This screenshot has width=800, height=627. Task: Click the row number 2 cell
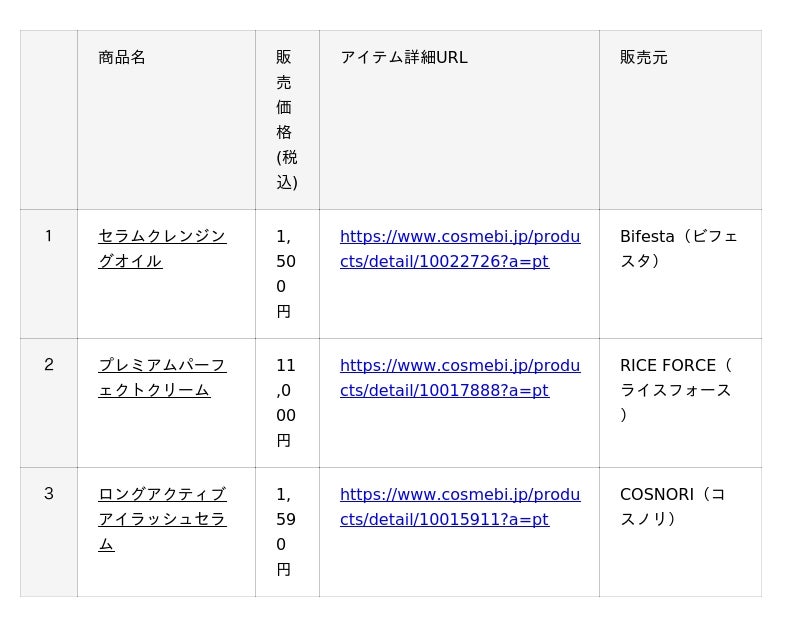tap(48, 365)
